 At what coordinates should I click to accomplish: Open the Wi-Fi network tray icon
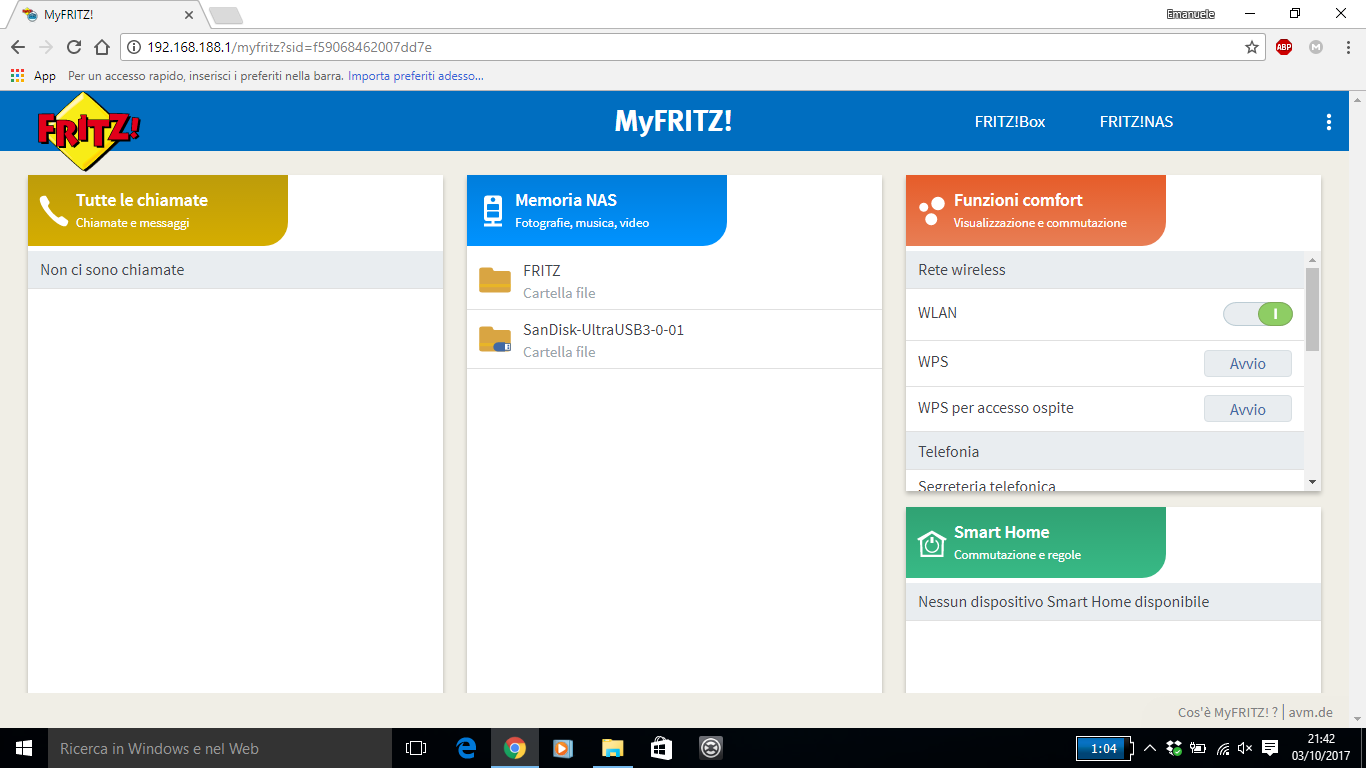(x=1222, y=748)
